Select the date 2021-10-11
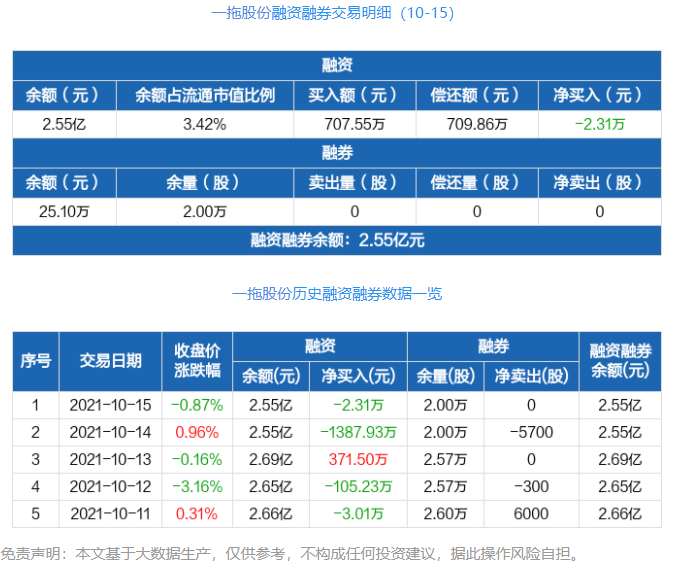Viewport: 673px width, 571px height. [x=110, y=514]
